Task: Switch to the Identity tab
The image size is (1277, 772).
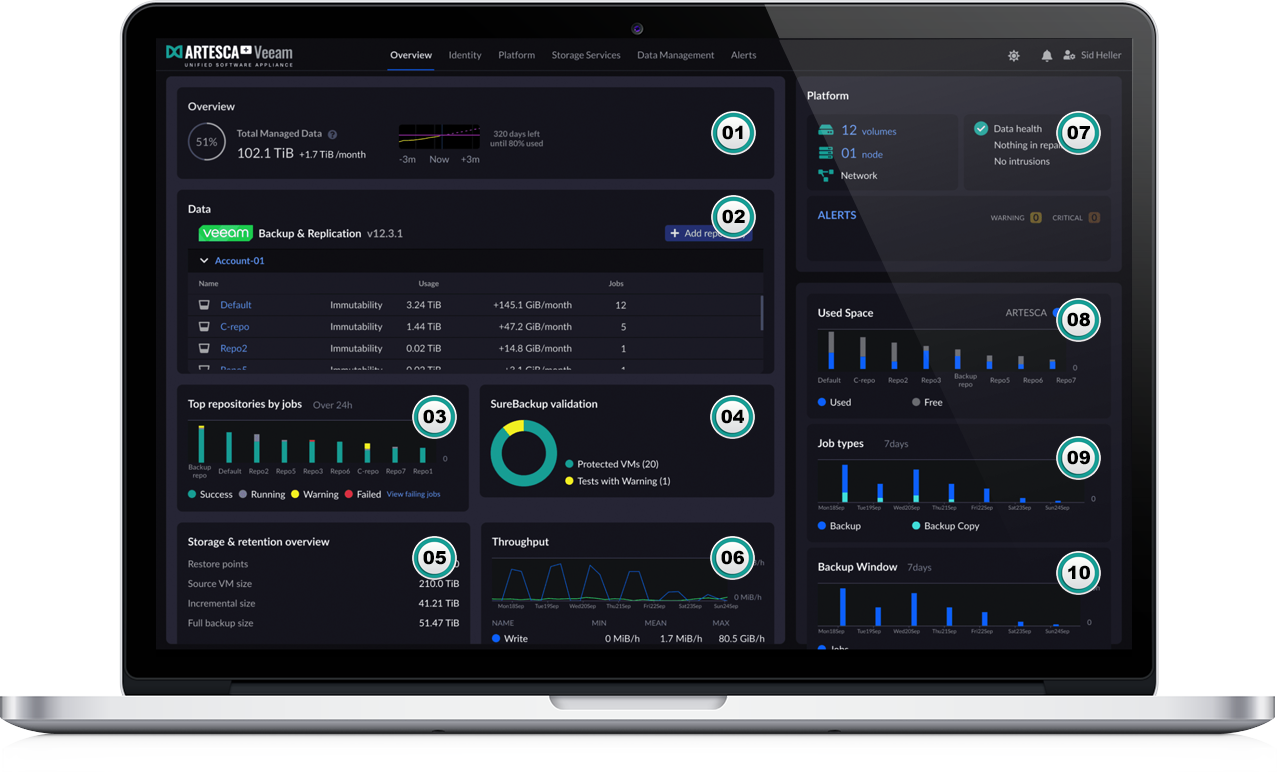Action: pyautogui.click(x=465, y=55)
